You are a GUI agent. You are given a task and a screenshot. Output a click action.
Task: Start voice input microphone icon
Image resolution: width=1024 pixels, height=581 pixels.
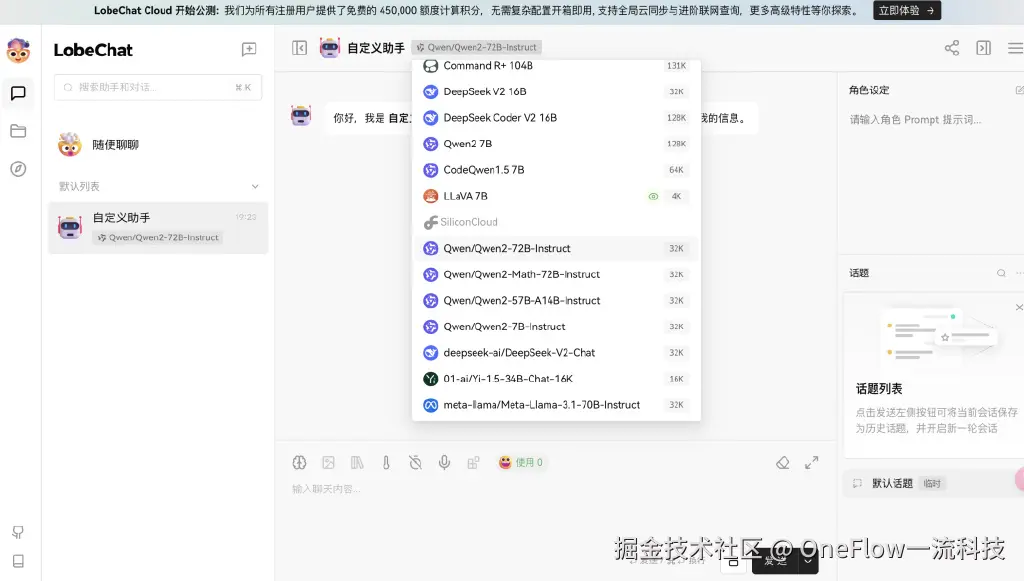coord(444,463)
